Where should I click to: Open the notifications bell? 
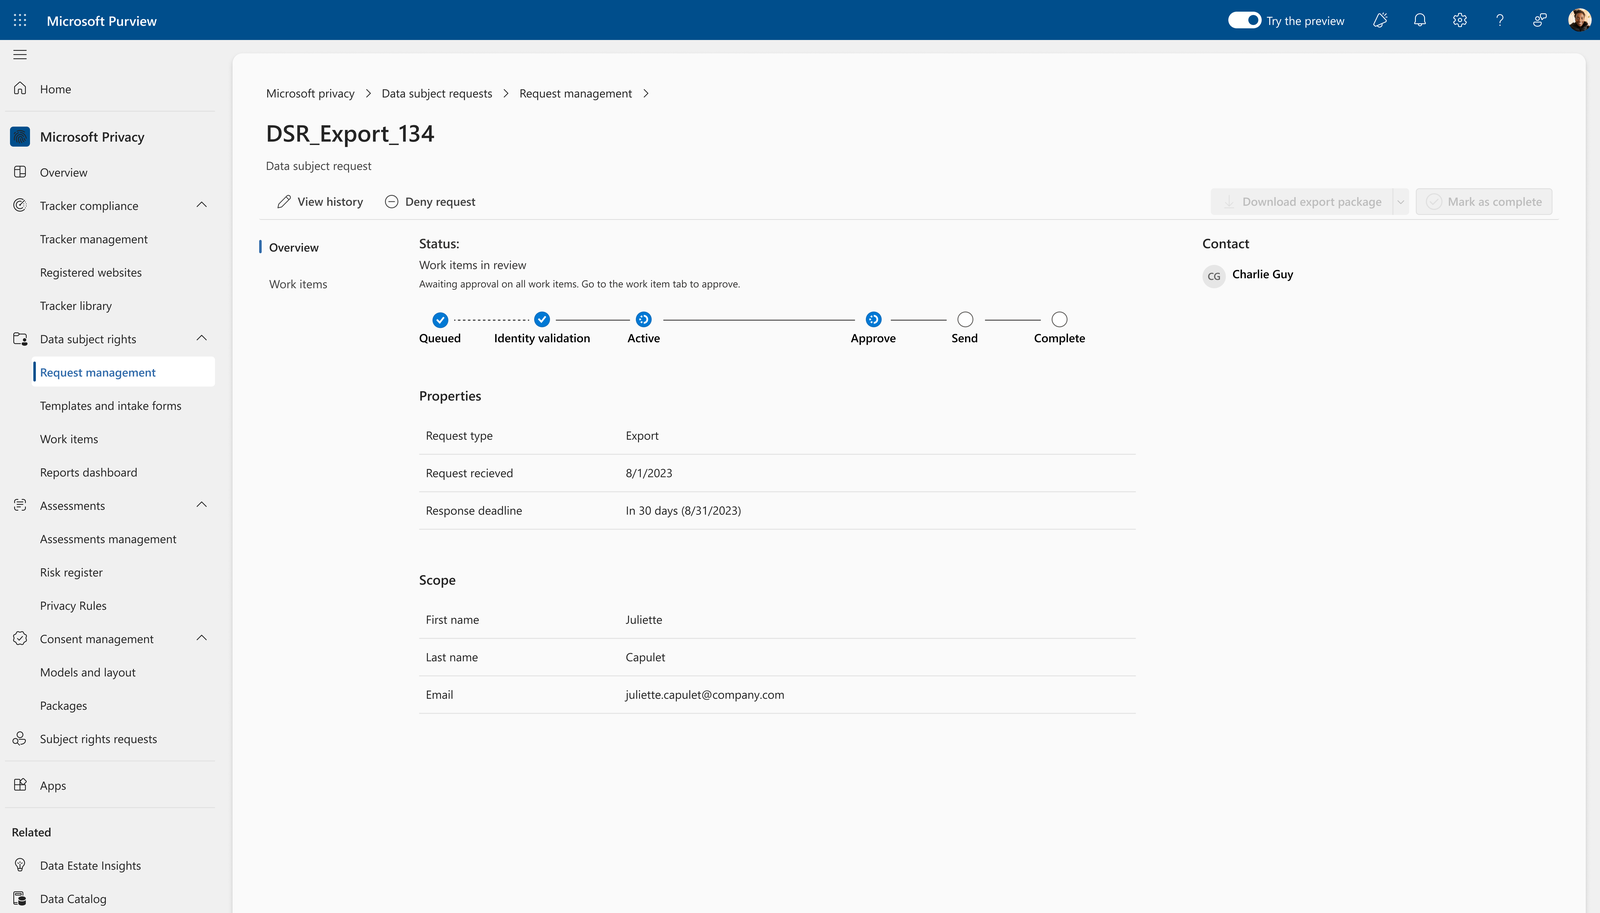pyautogui.click(x=1420, y=20)
